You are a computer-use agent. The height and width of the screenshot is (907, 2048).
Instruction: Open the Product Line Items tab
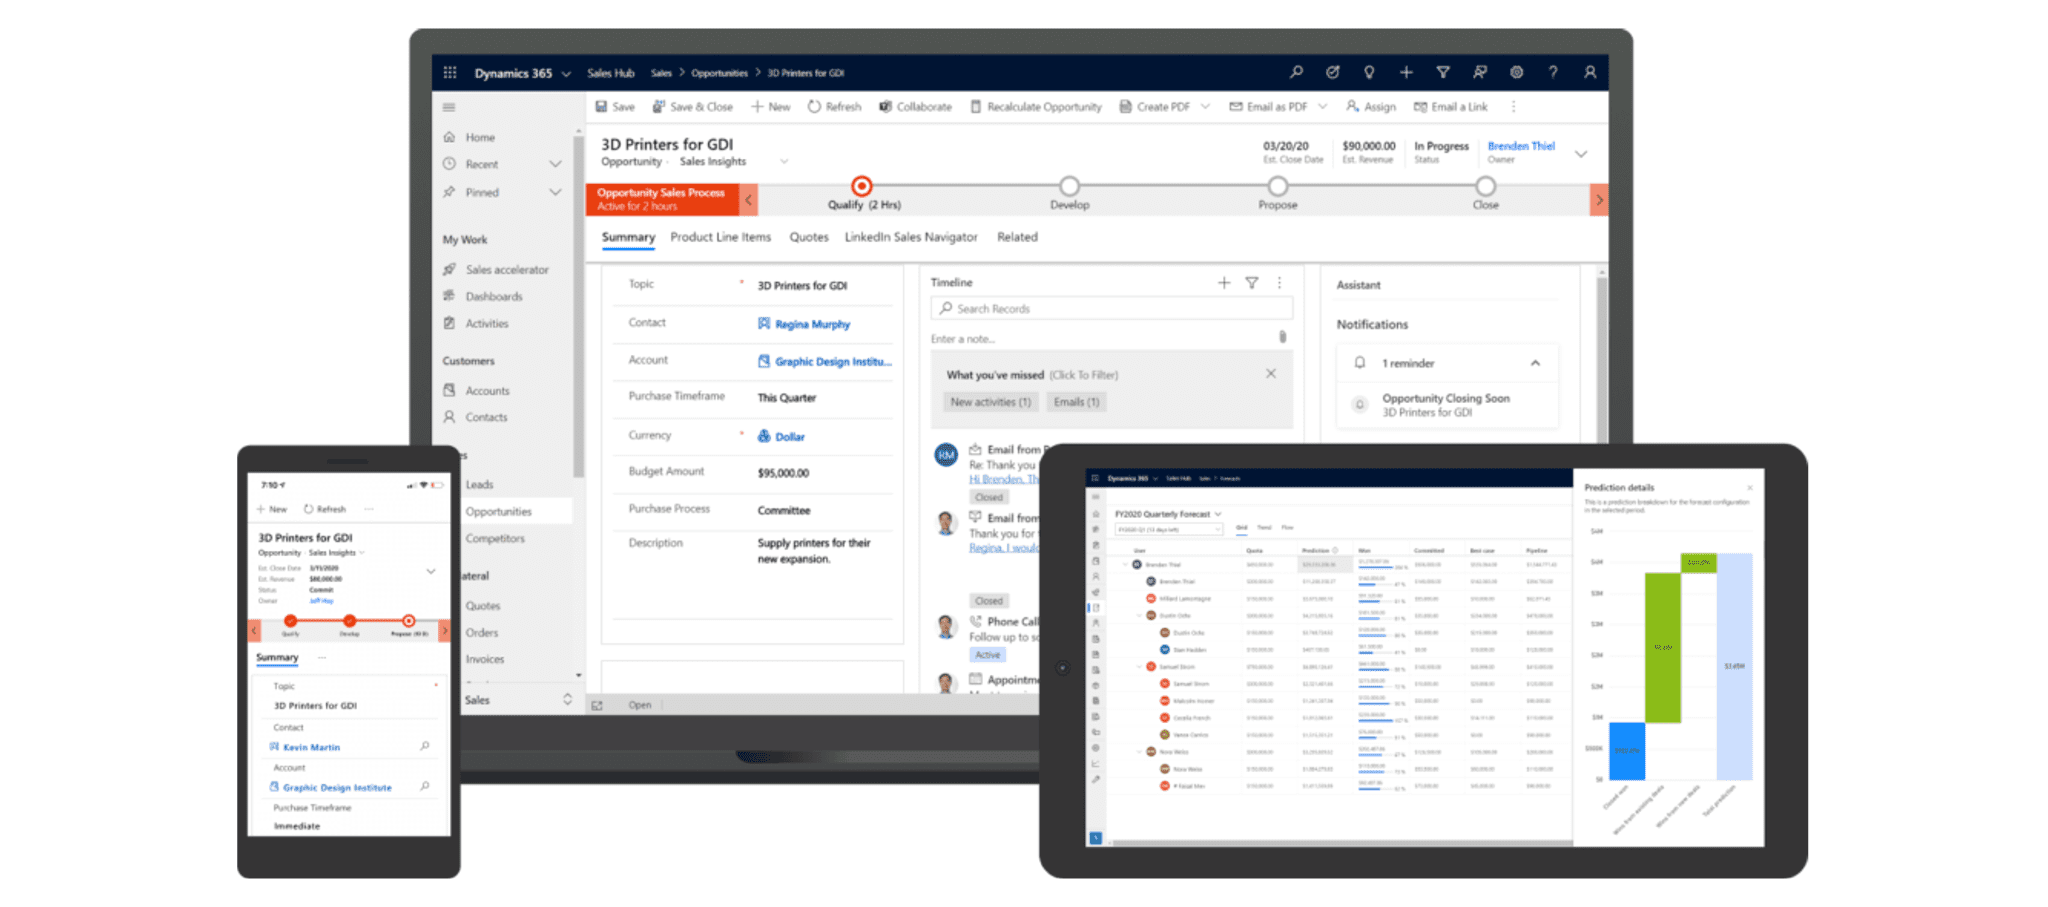pos(721,237)
